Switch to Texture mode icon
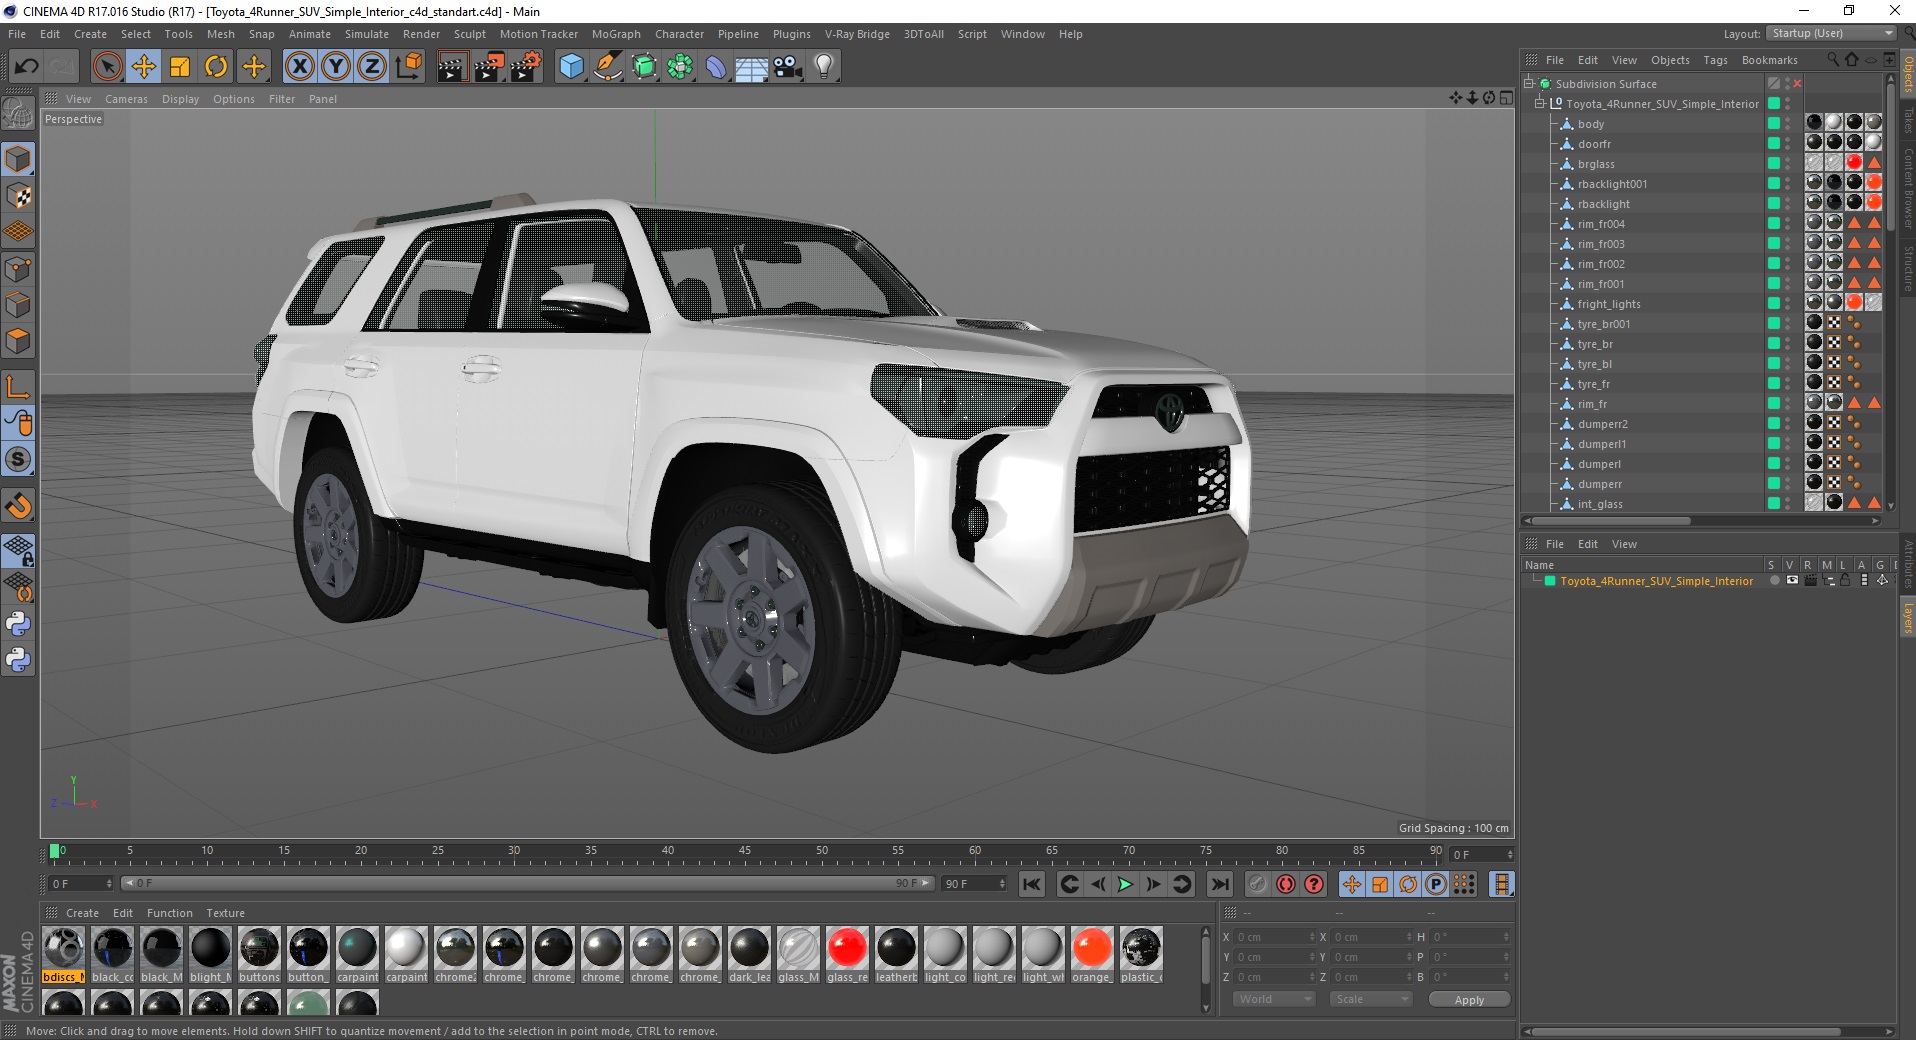 coord(18,196)
